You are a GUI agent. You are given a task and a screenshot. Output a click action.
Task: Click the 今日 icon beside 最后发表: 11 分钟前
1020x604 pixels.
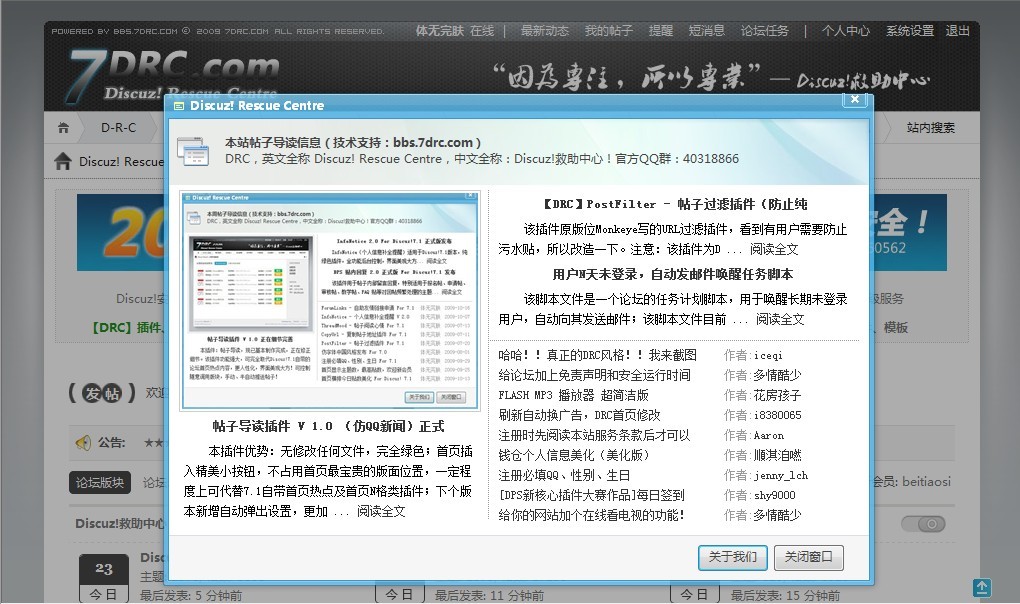(x=399, y=594)
